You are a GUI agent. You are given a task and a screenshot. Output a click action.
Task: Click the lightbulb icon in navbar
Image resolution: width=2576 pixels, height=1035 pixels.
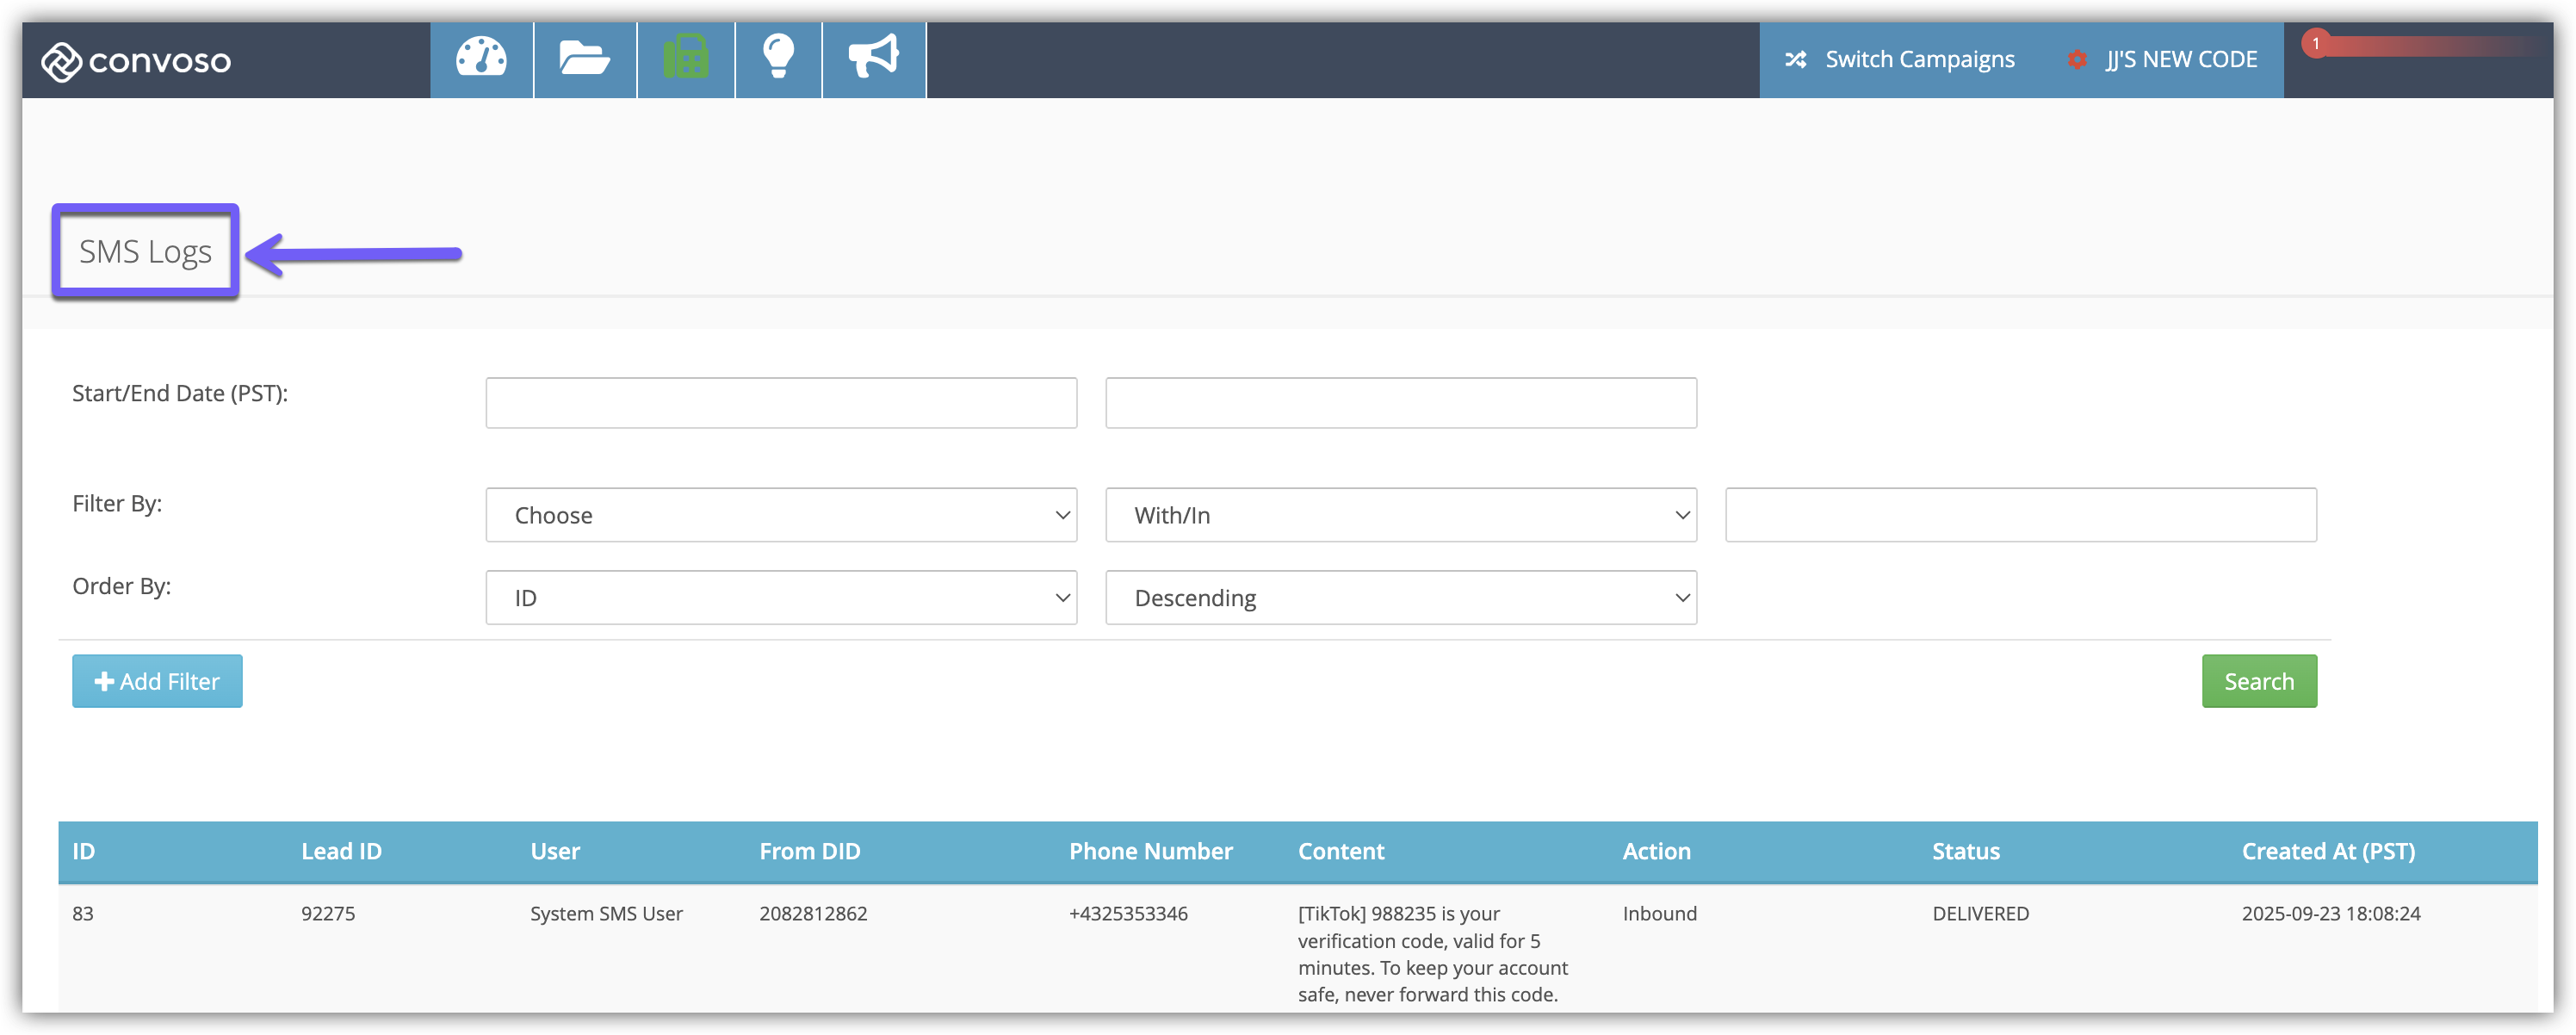click(778, 58)
